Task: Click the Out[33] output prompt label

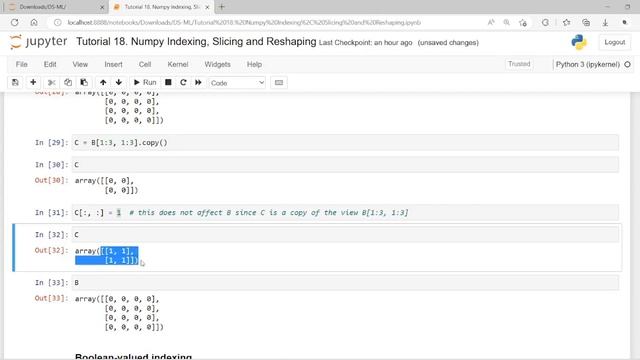Action: pos(51,298)
